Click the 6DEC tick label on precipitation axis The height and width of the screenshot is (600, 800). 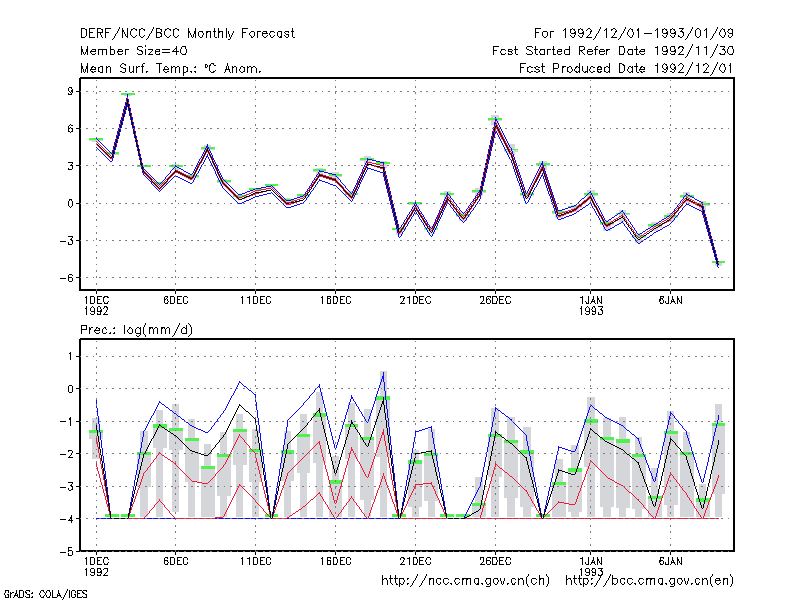point(176,561)
